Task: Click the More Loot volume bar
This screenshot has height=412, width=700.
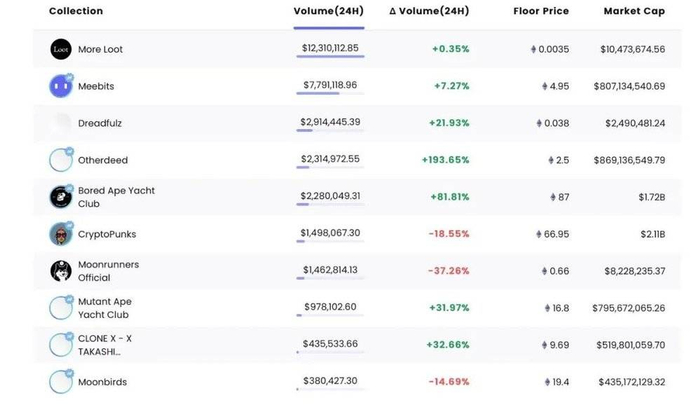Action: click(x=330, y=58)
